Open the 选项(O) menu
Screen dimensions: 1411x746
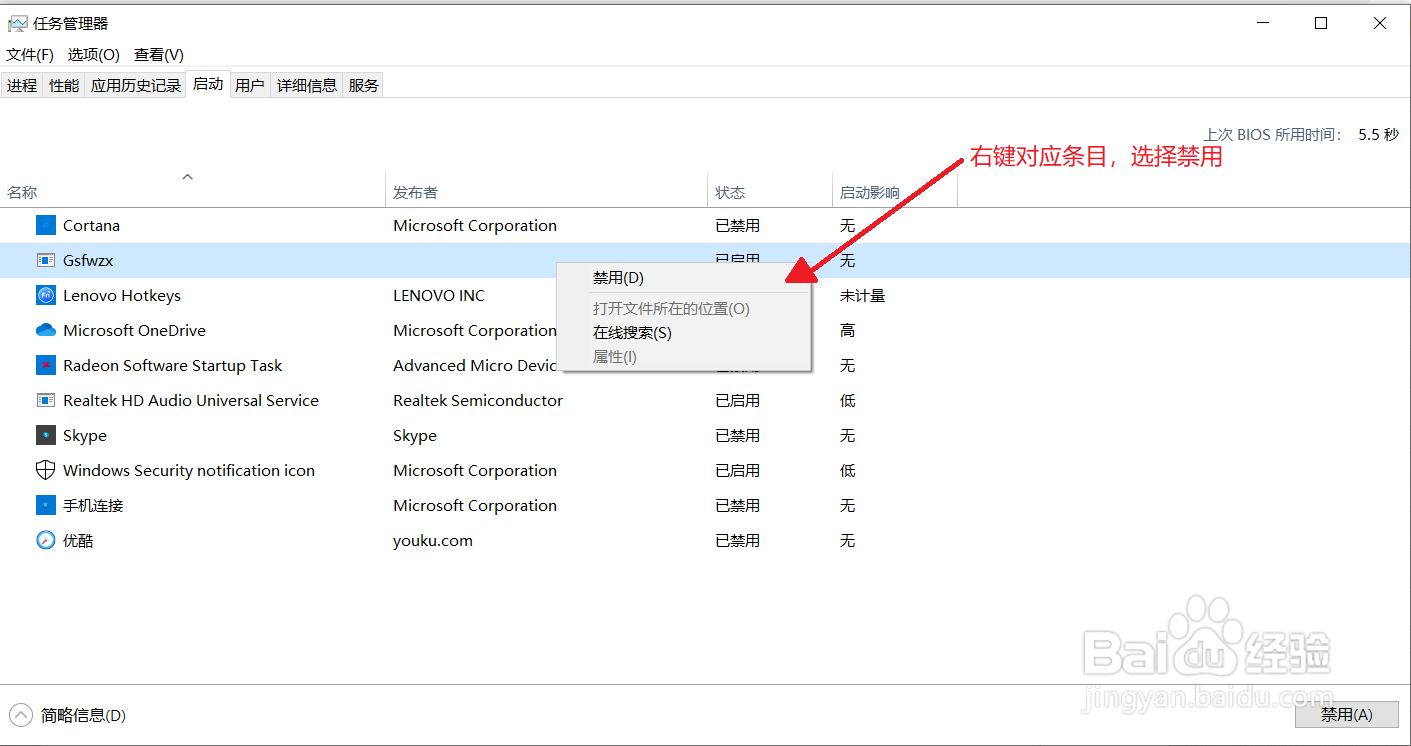click(x=94, y=54)
